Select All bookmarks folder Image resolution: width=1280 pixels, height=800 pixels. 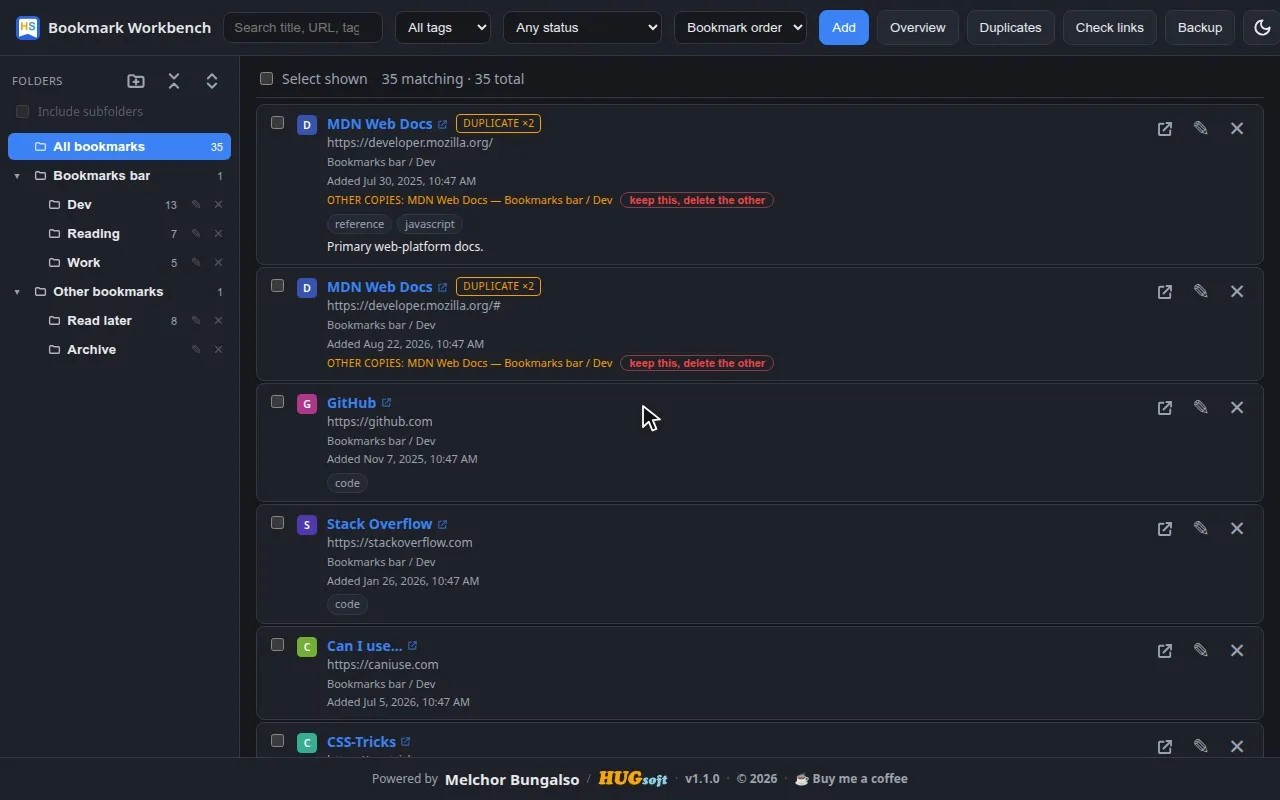[119, 147]
